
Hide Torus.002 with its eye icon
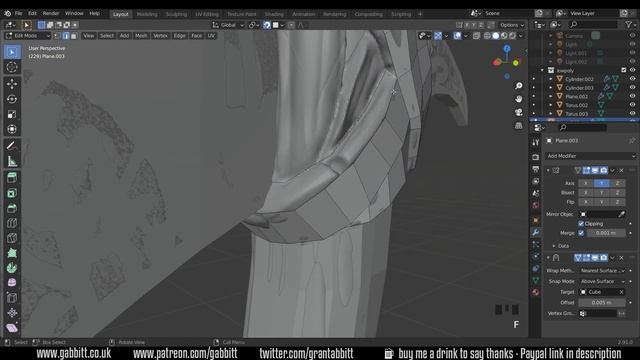[632, 105]
